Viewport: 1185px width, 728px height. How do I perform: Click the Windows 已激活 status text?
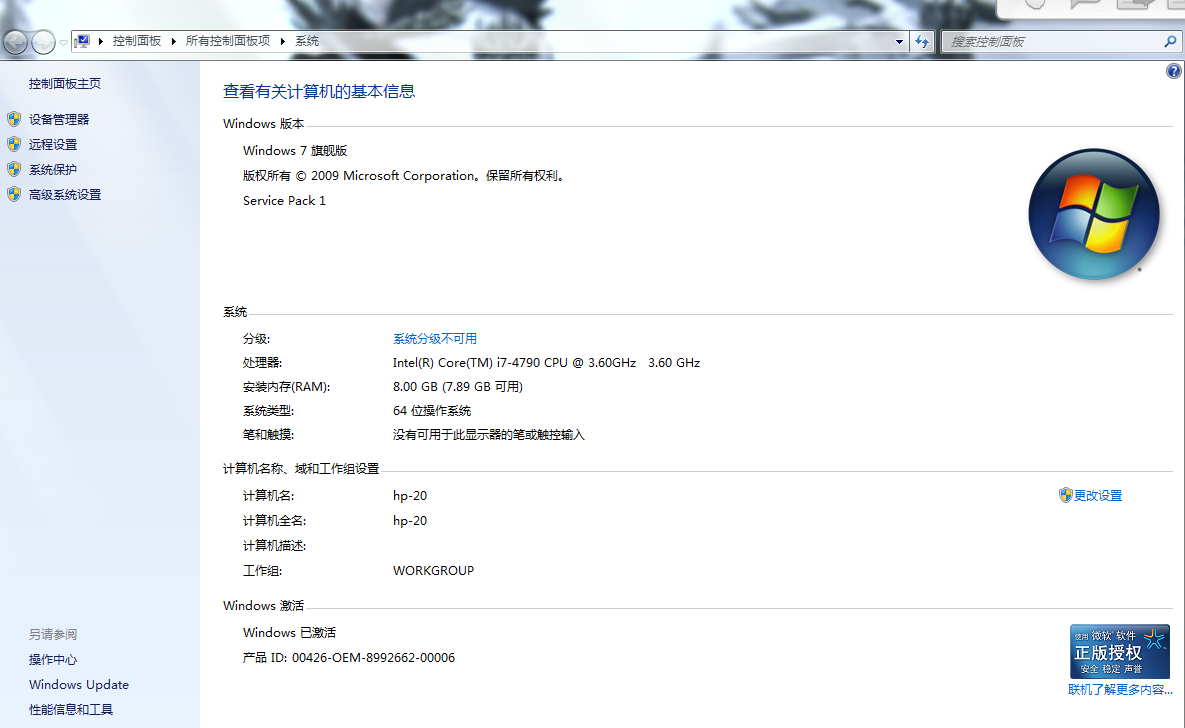[289, 633]
